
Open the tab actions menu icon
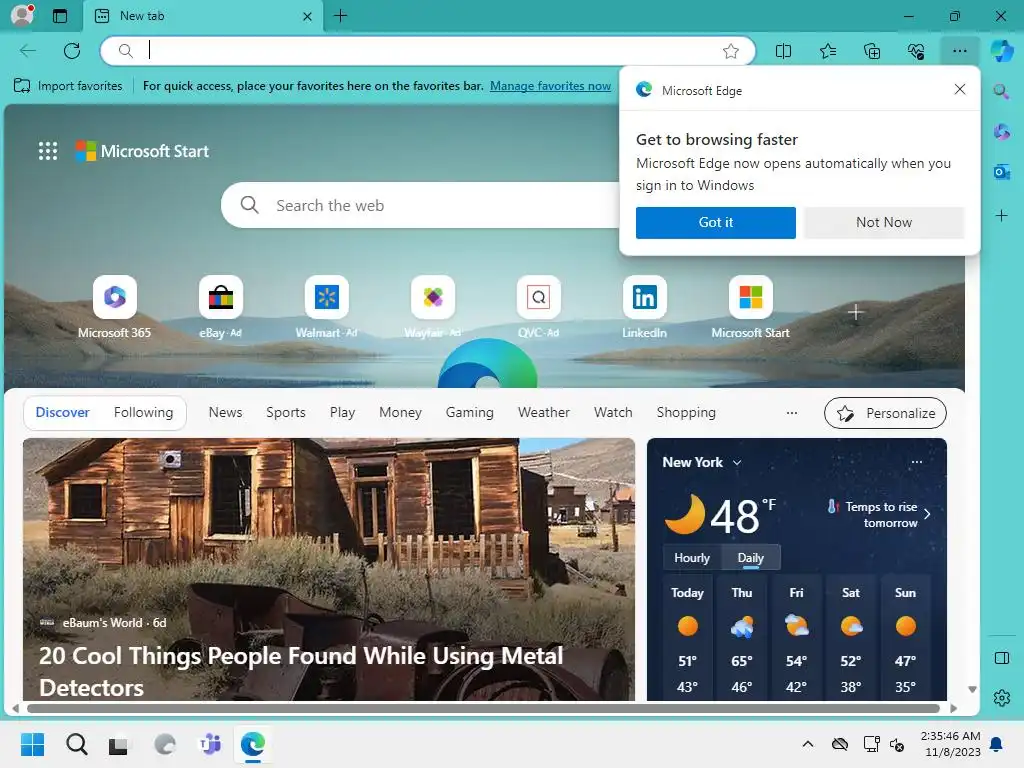tap(60, 16)
